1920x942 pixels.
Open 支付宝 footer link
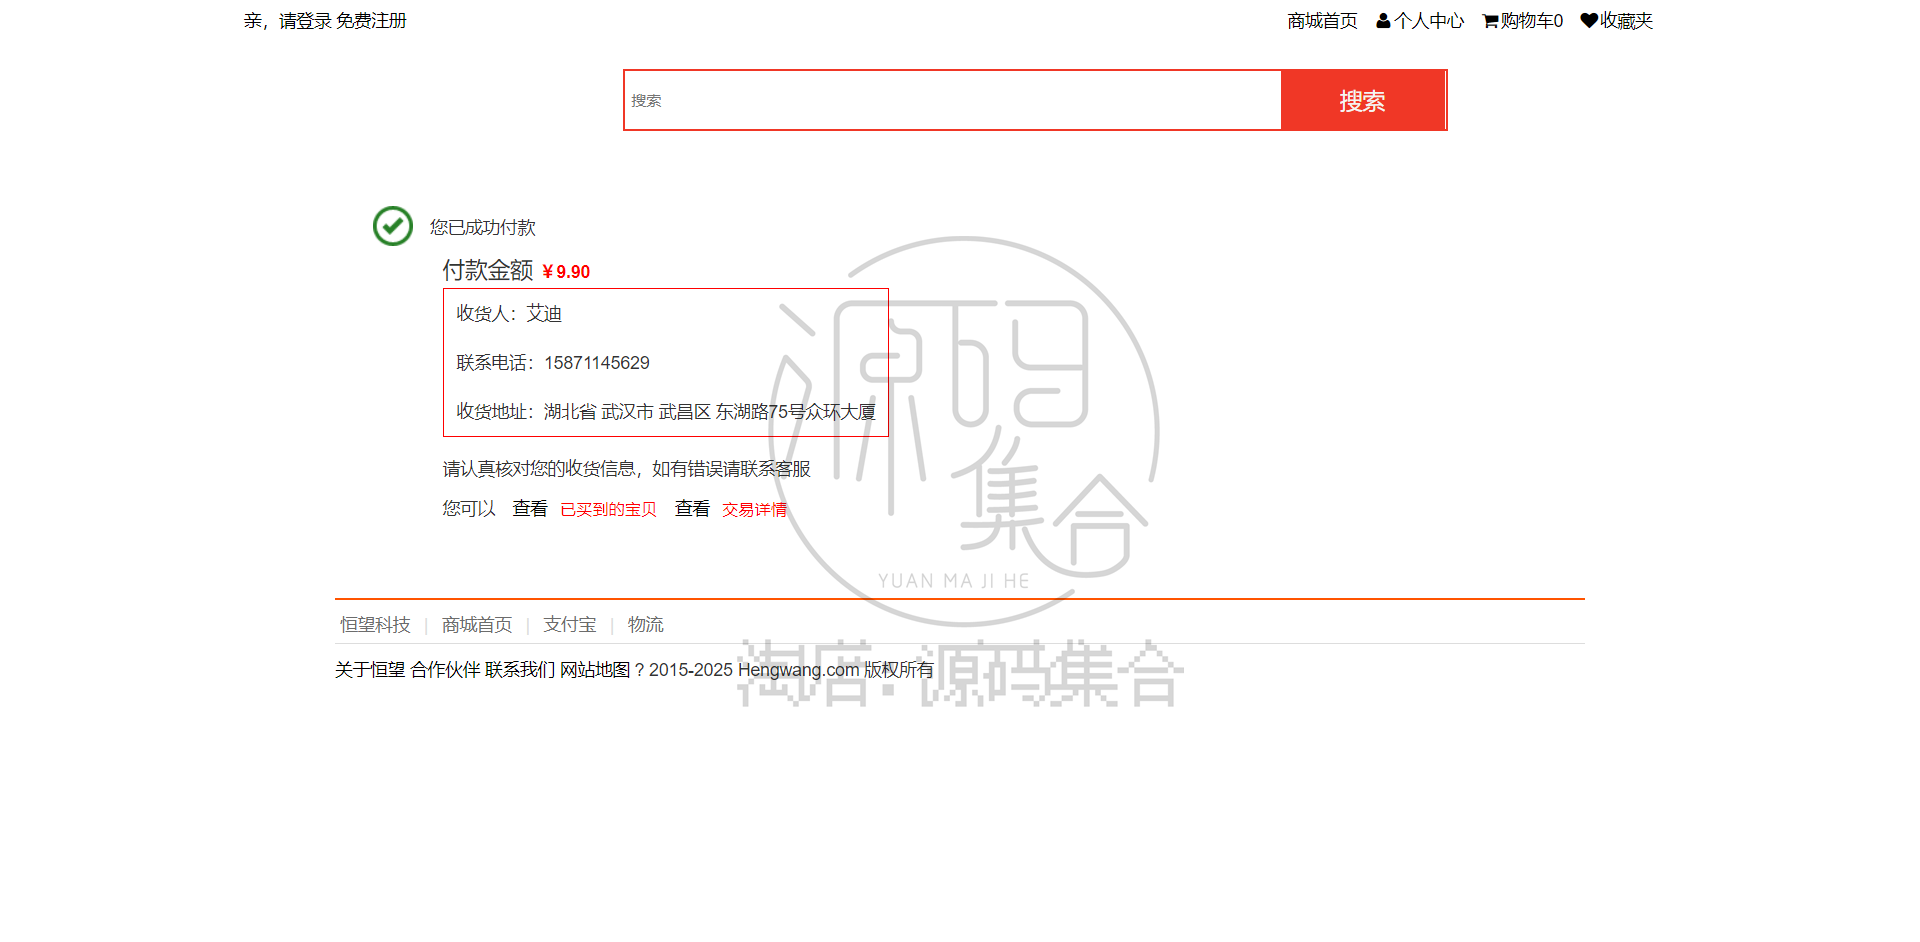[570, 625]
